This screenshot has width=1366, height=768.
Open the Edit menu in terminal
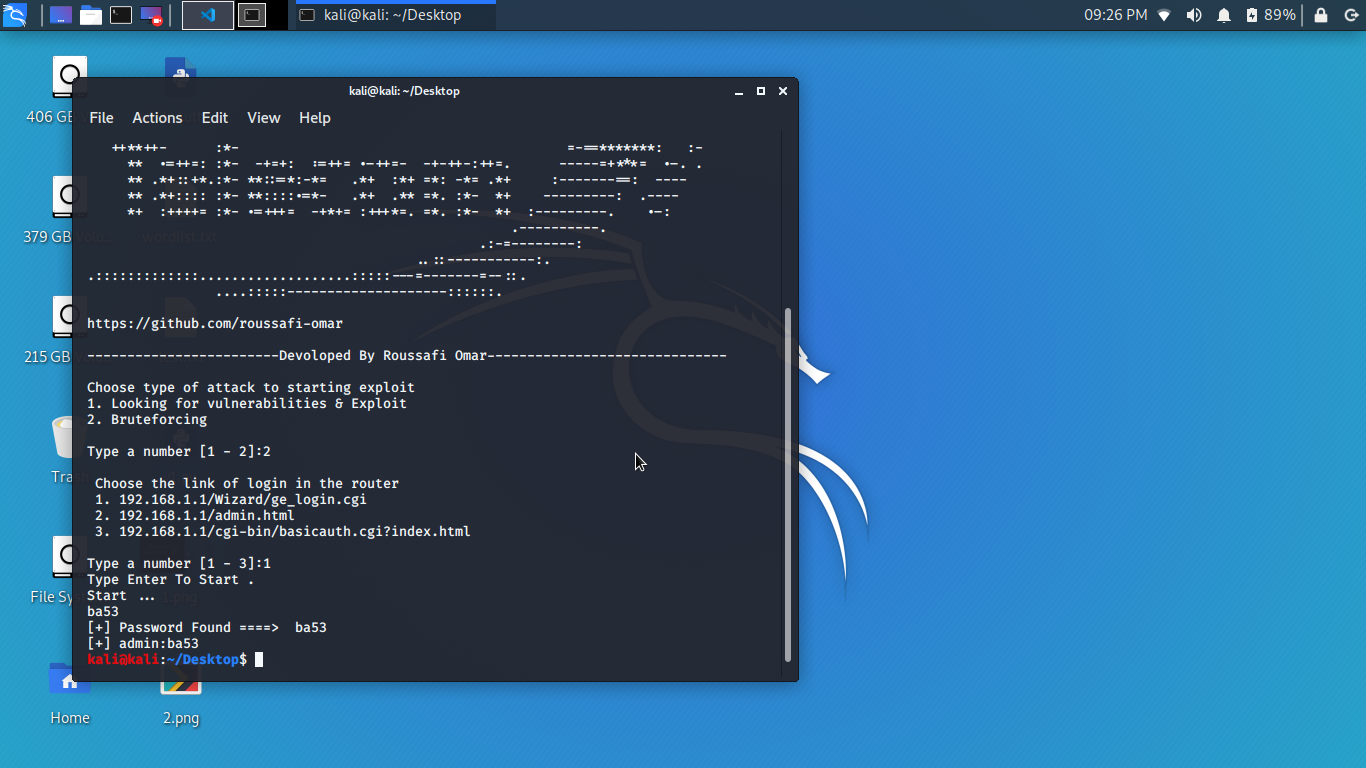pyautogui.click(x=215, y=118)
